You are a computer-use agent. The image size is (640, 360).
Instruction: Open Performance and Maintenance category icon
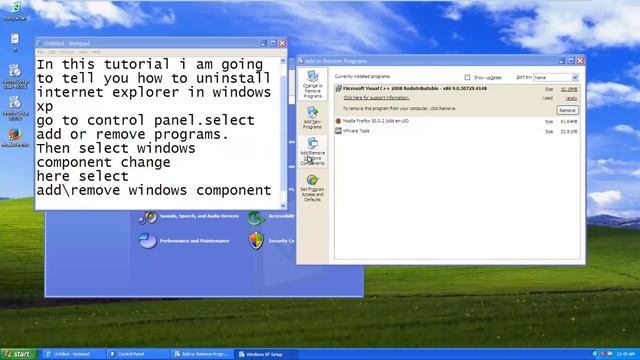point(147,240)
